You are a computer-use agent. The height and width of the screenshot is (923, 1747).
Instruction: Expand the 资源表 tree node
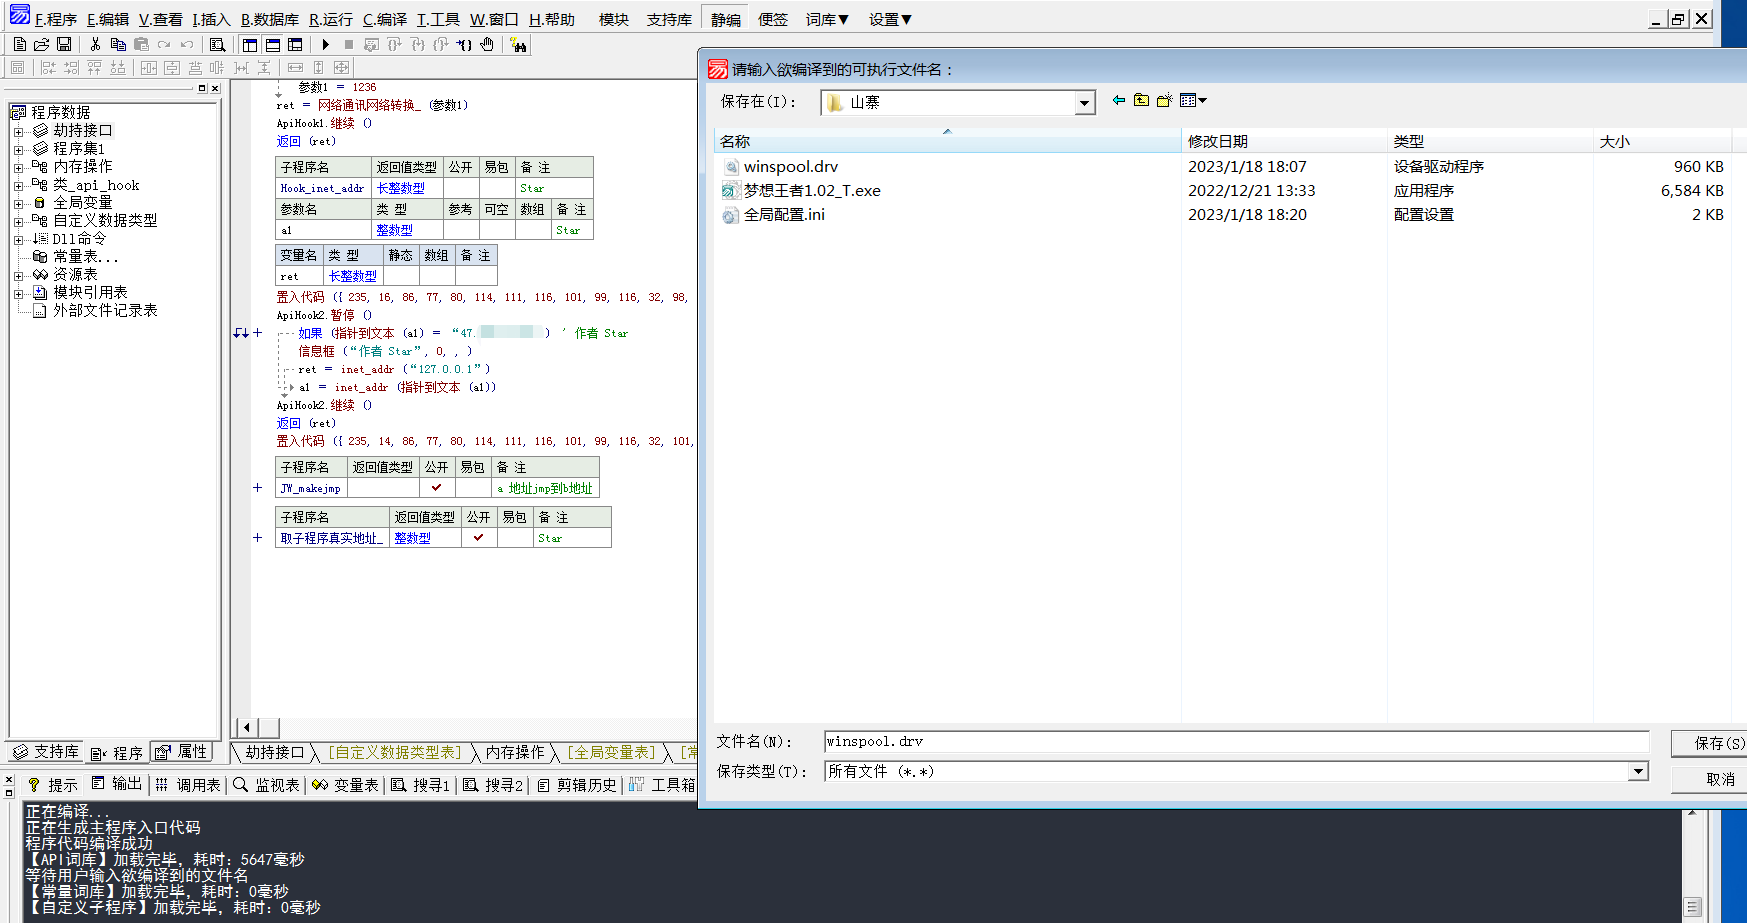[x=18, y=275]
